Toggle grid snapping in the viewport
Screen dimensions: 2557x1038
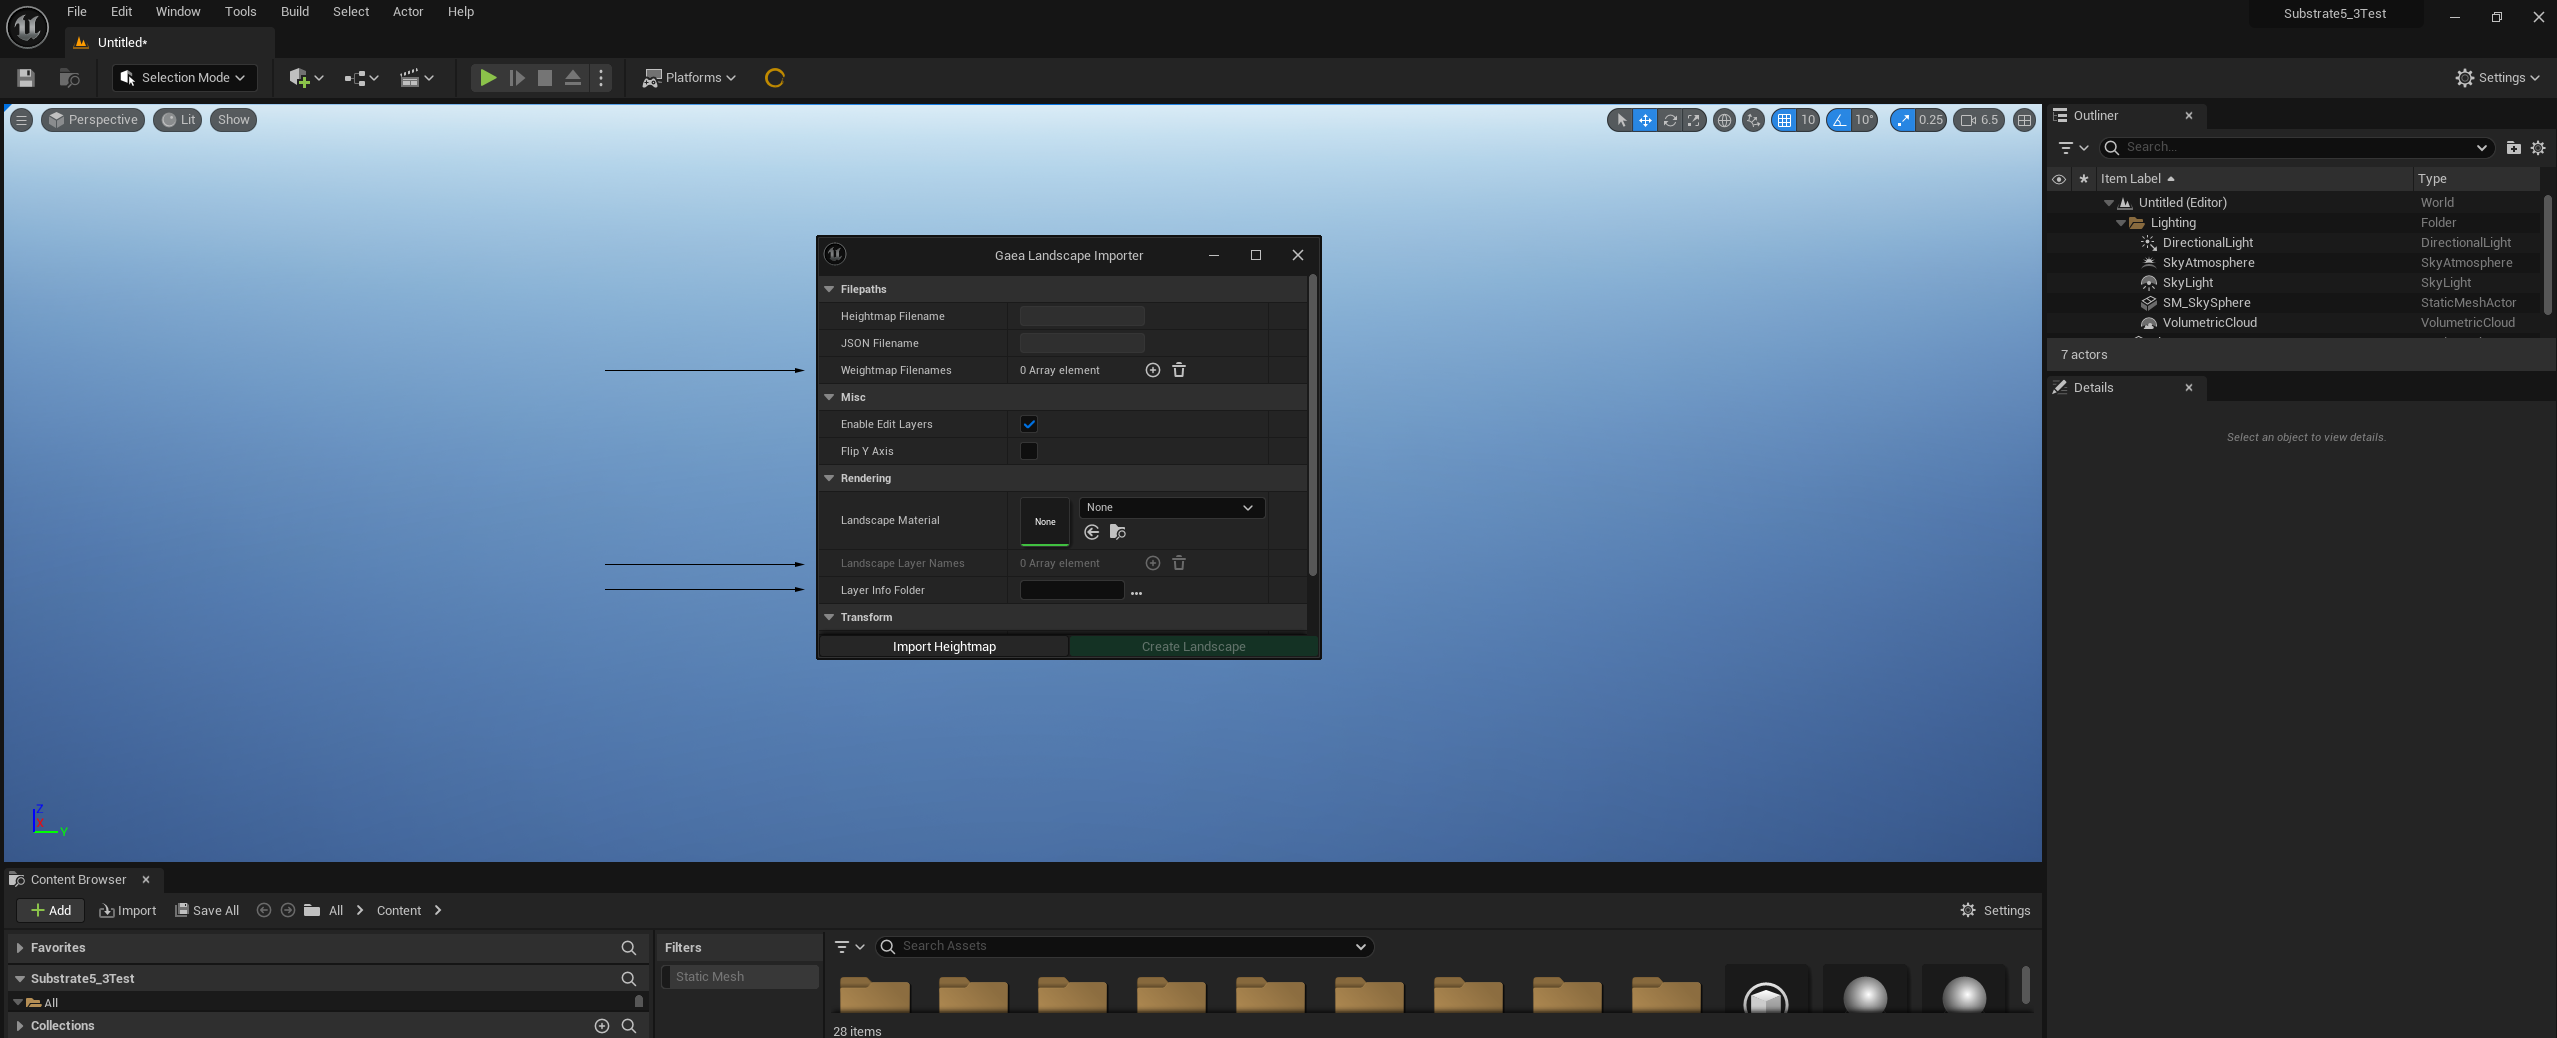click(x=1784, y=120)
